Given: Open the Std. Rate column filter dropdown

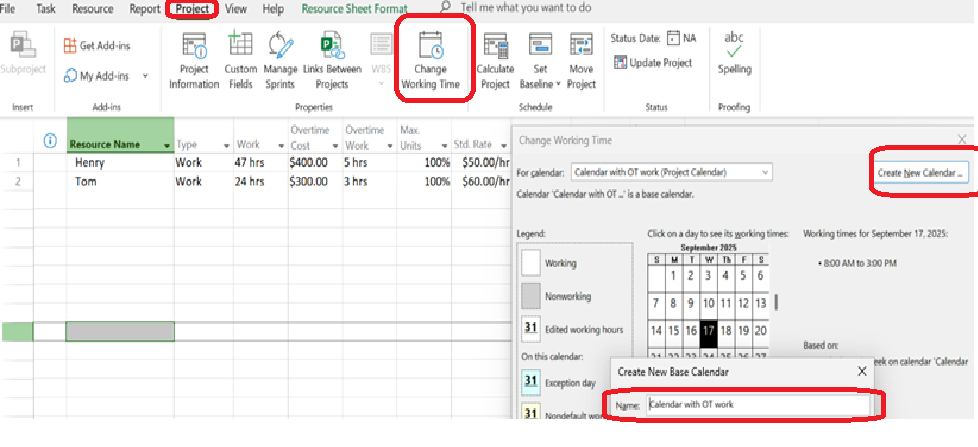Looking at the screenshot, I should pos(503,145).
